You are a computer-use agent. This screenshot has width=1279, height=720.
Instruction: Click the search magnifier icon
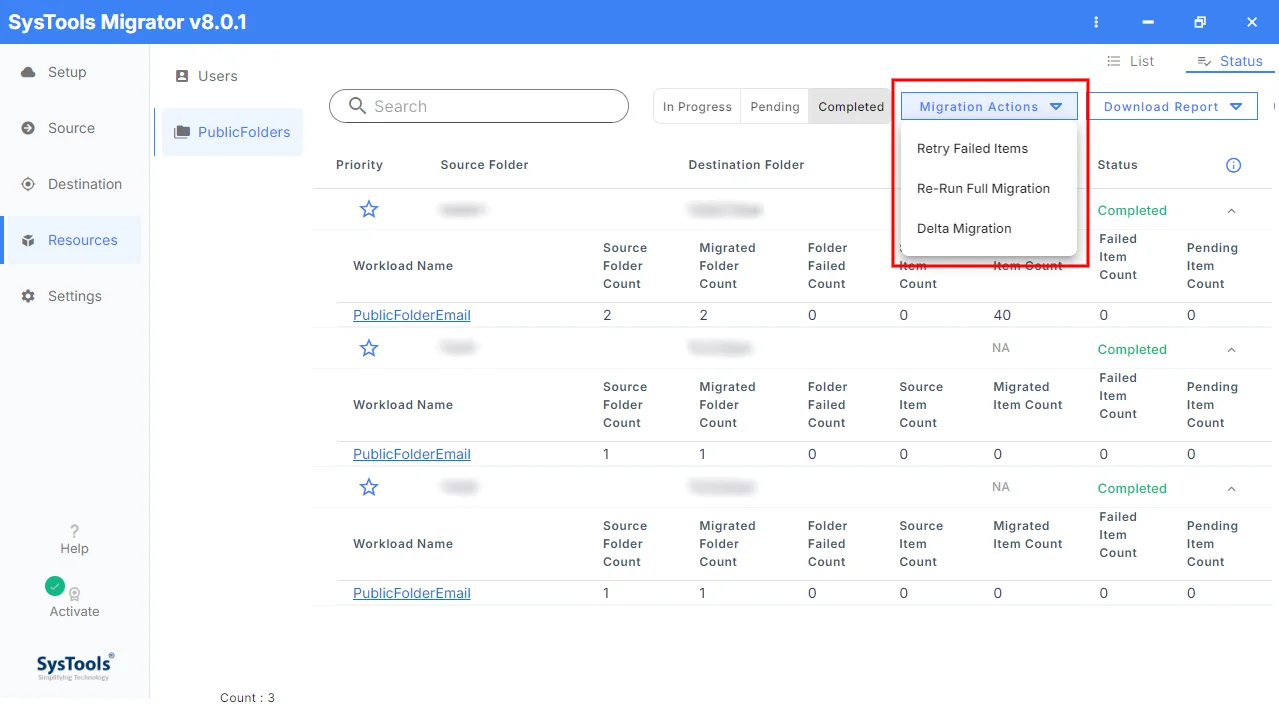[356, 106]
